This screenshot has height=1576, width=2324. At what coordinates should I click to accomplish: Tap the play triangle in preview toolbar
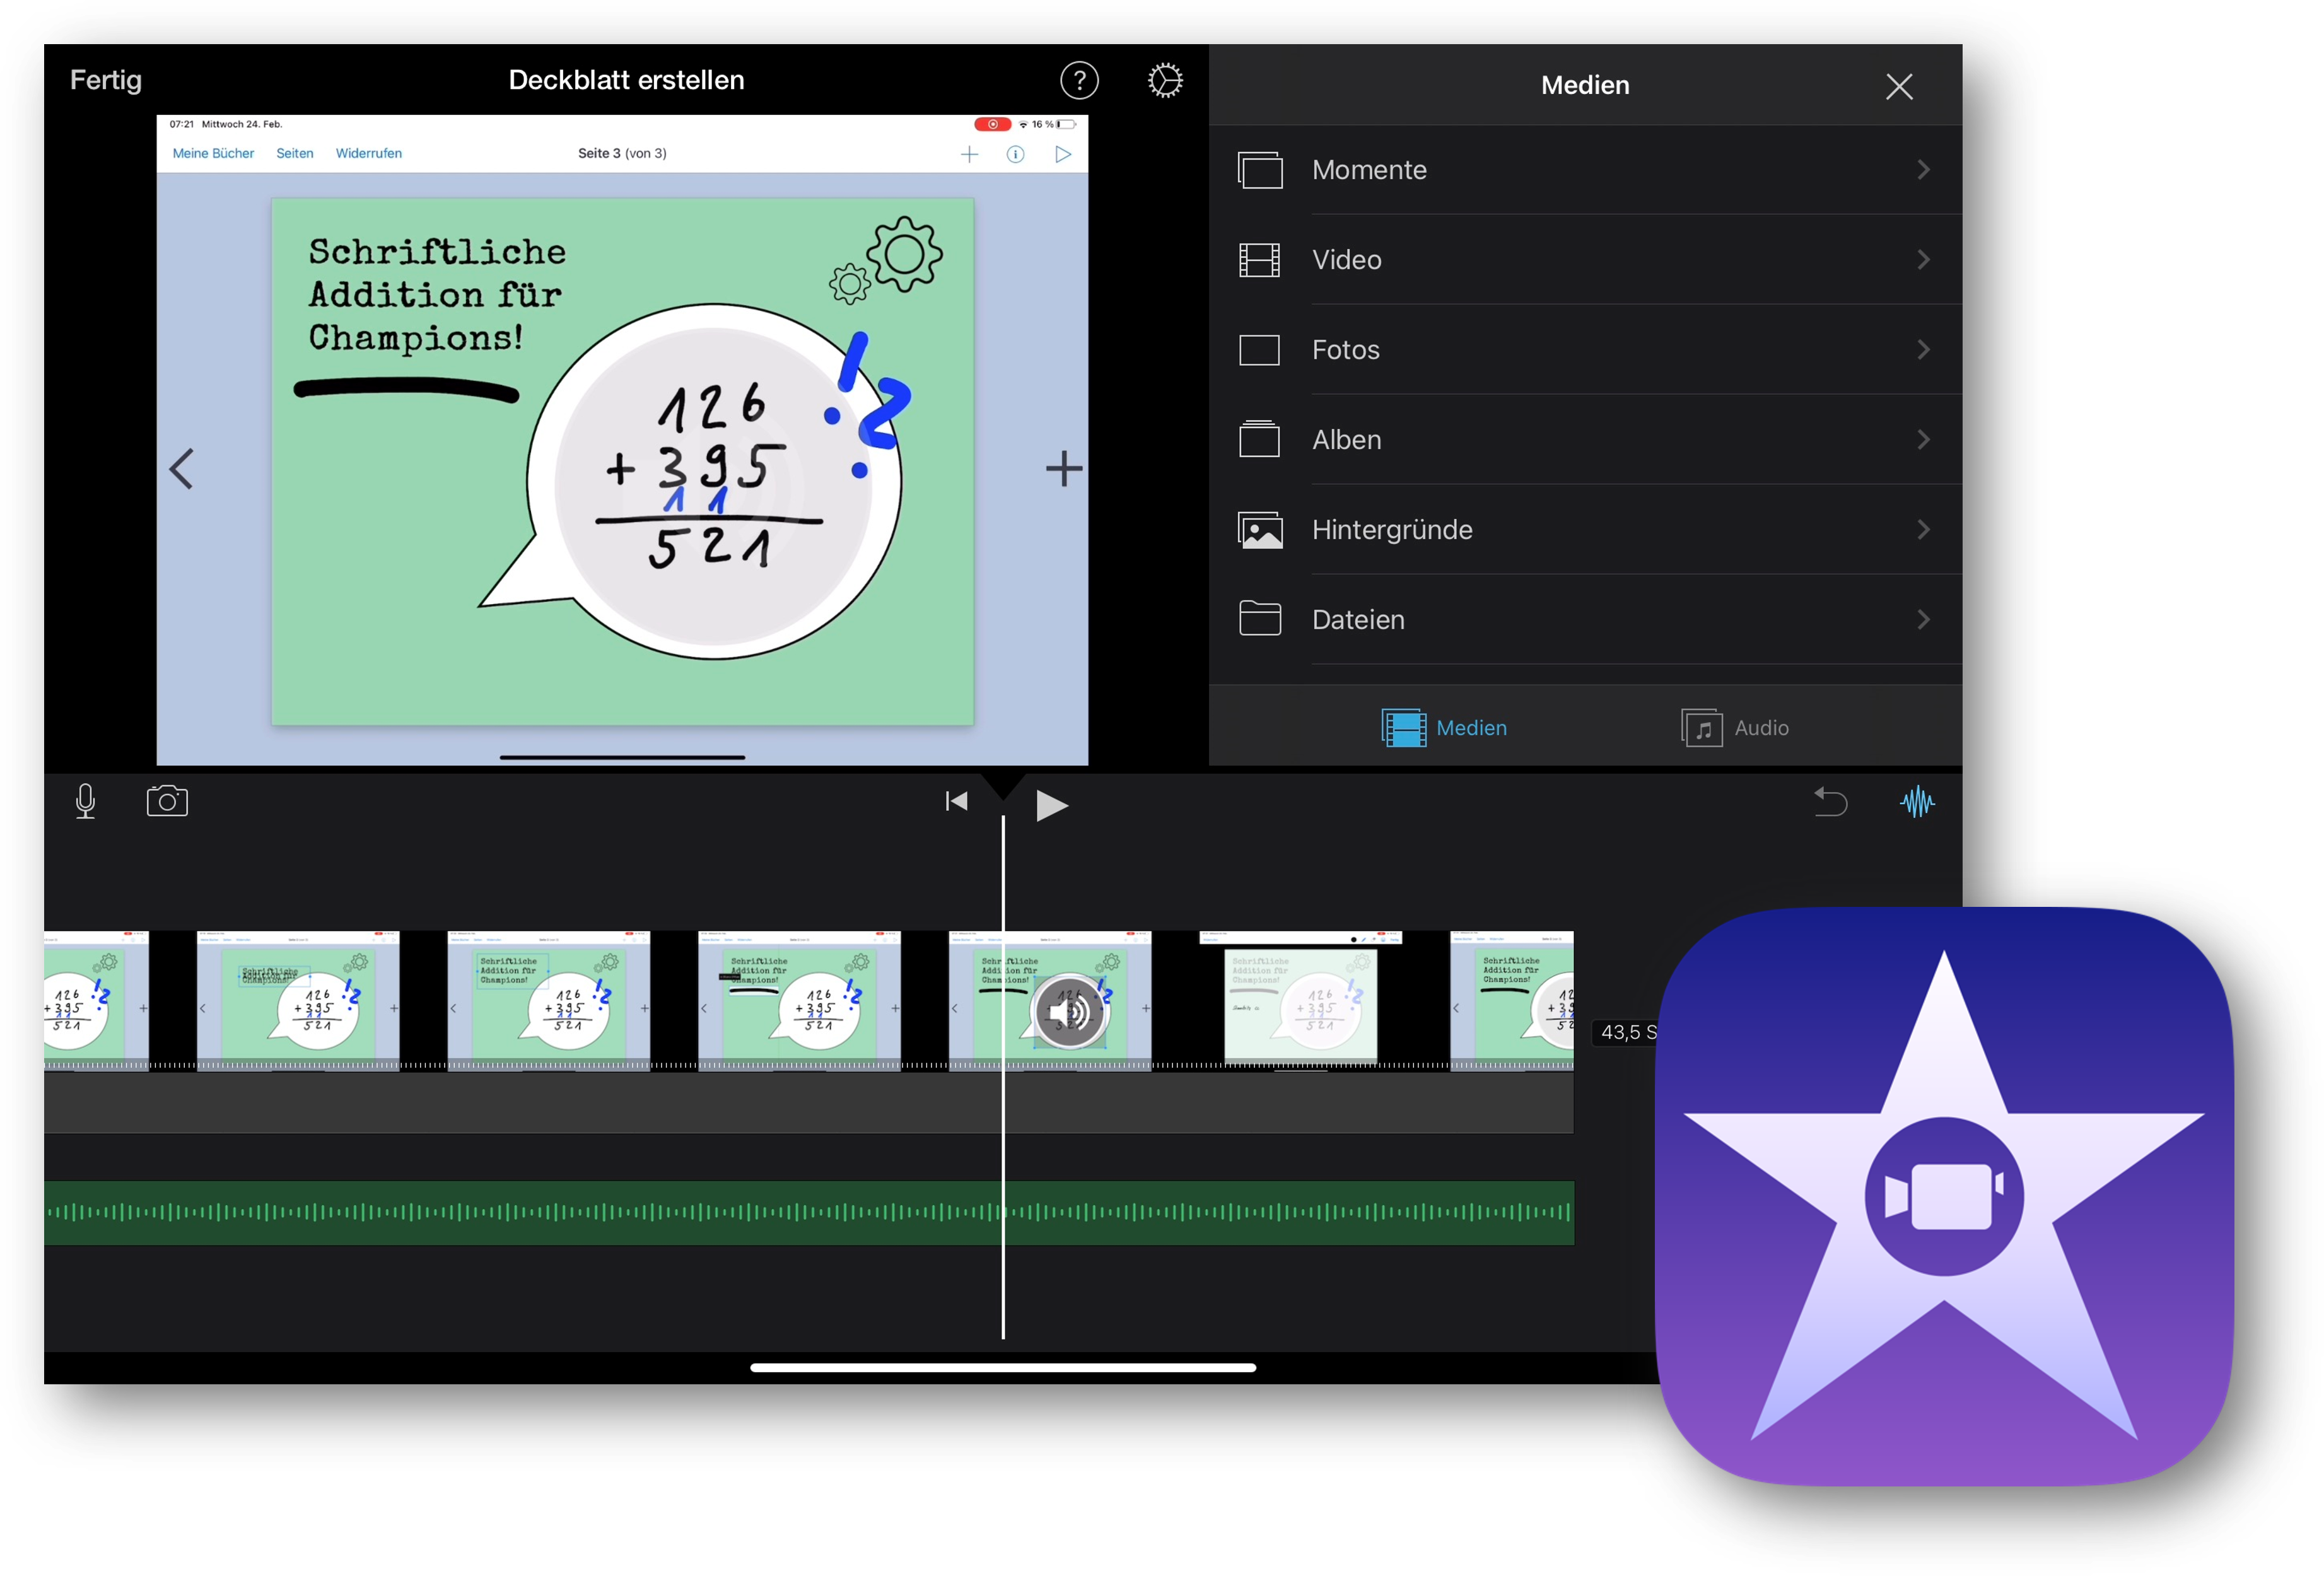coord(1063,154)
